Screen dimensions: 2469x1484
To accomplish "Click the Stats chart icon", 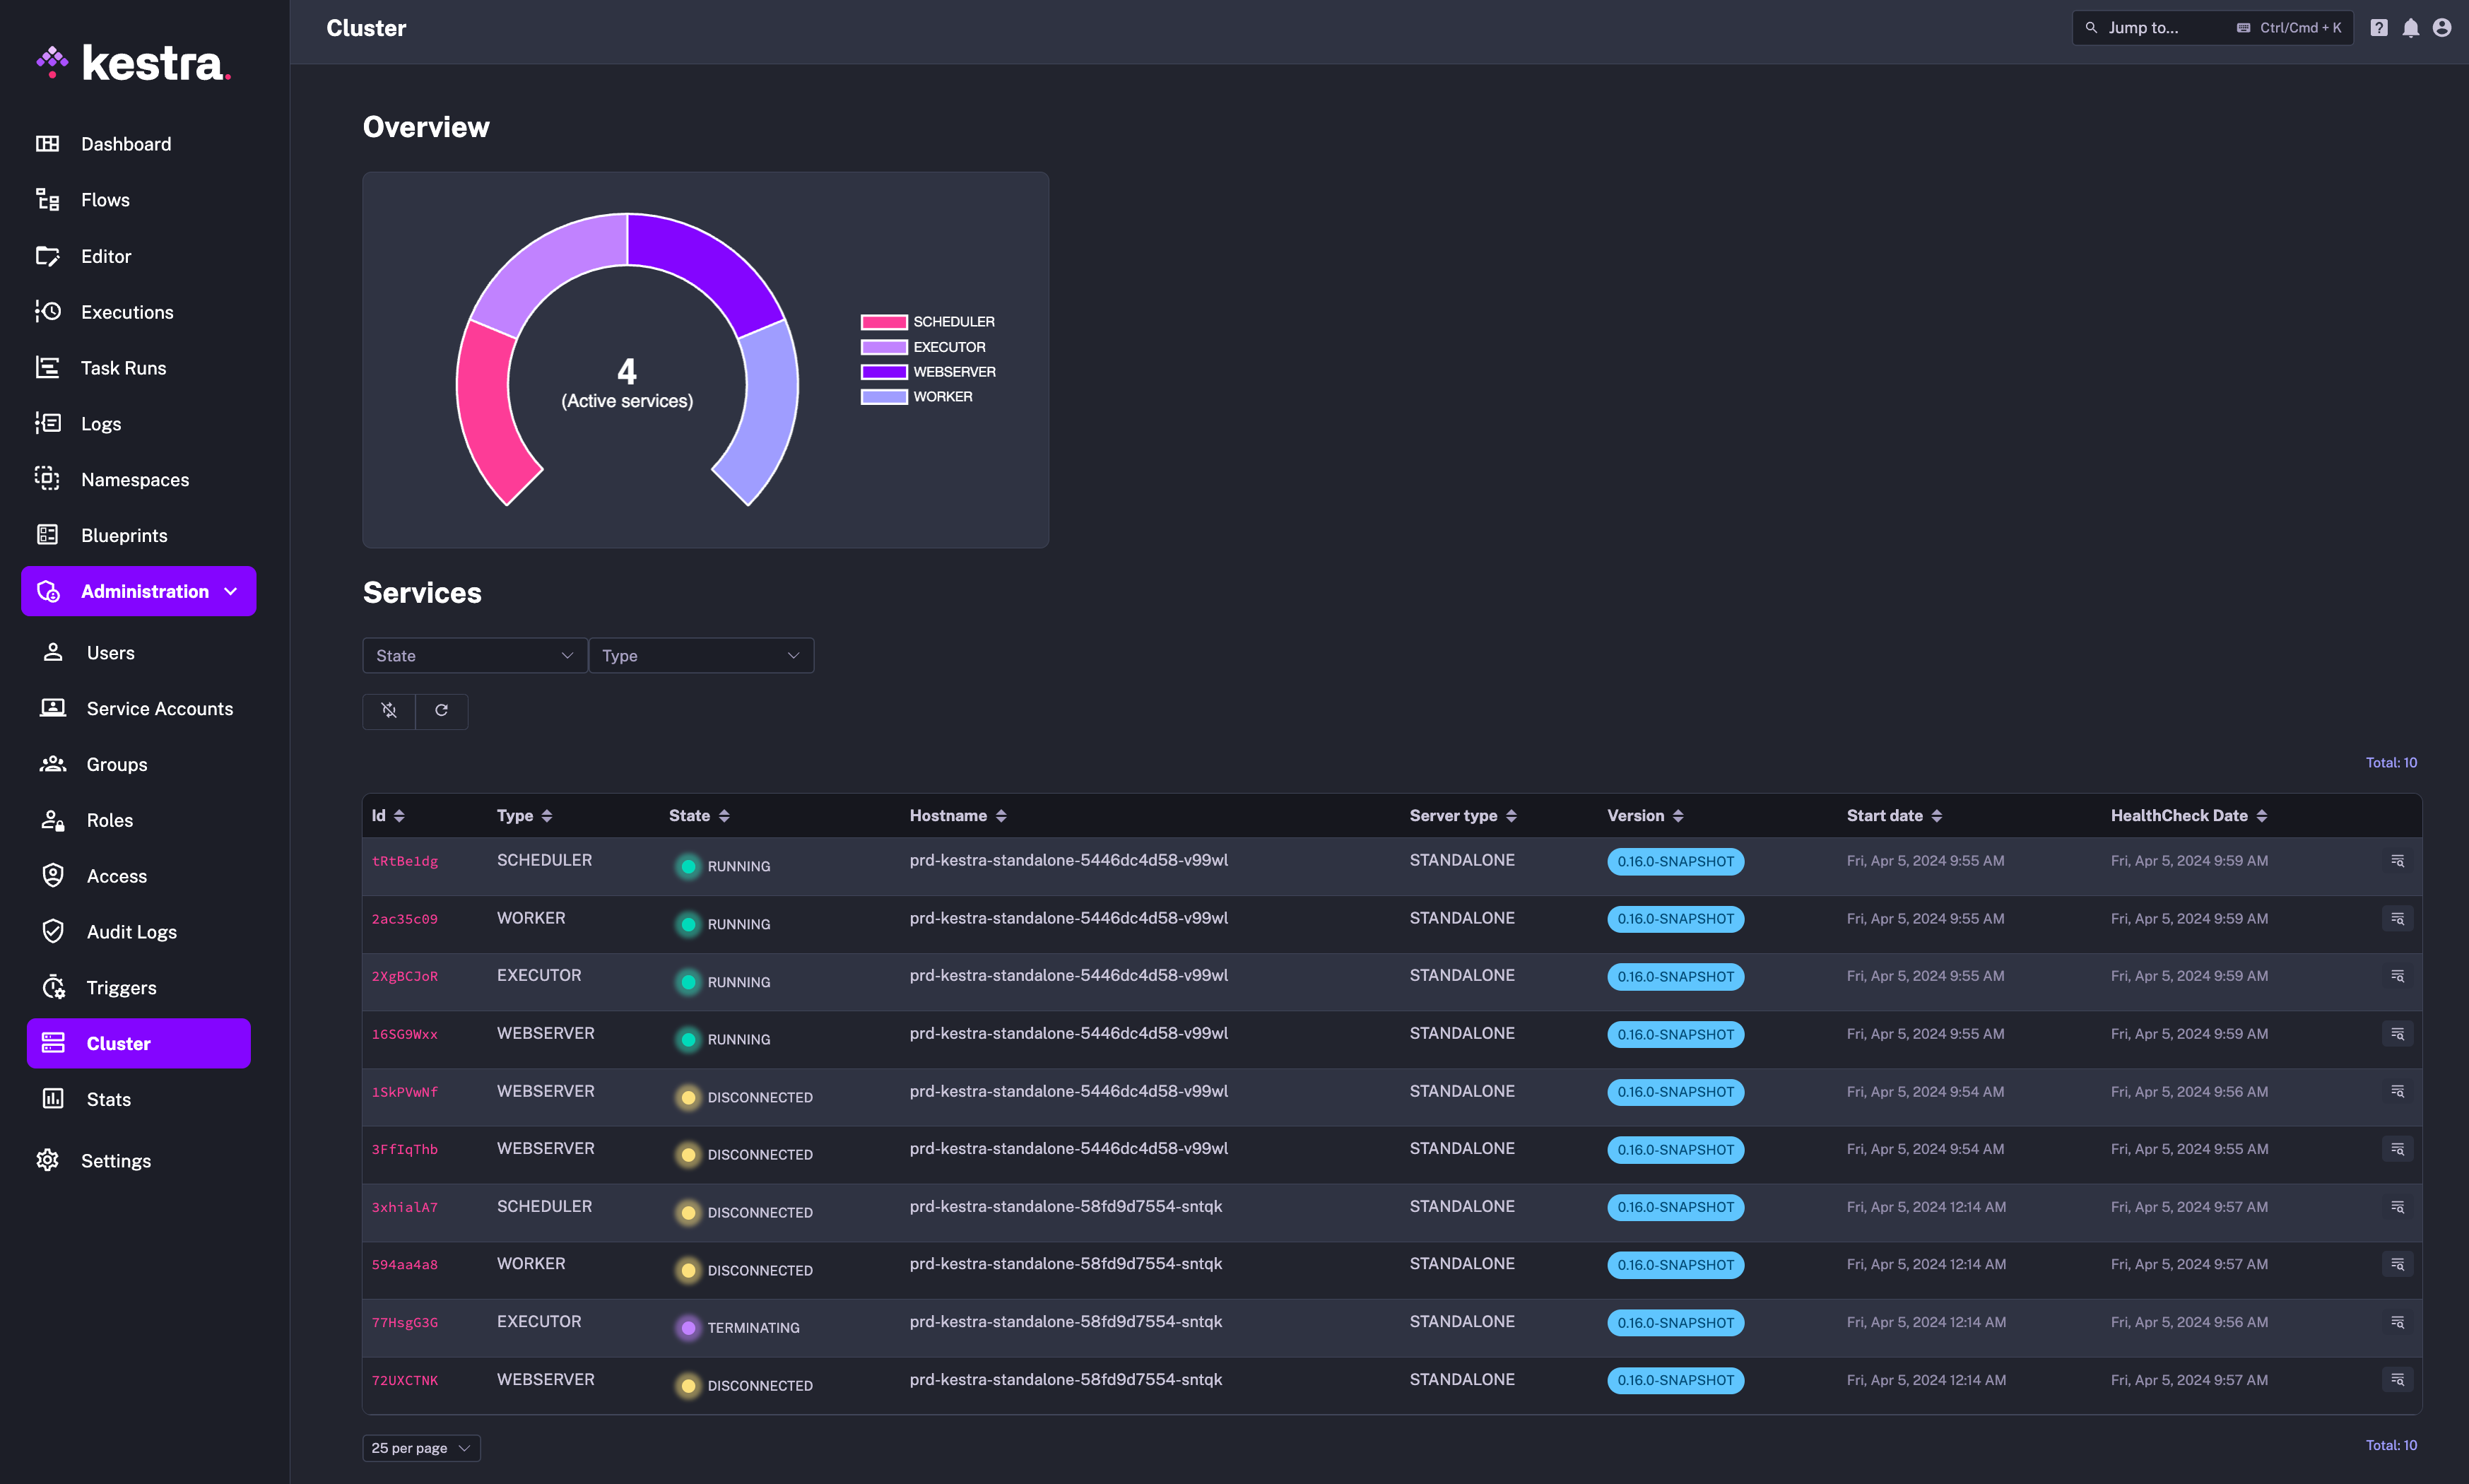I will (x=53, y=1099).
